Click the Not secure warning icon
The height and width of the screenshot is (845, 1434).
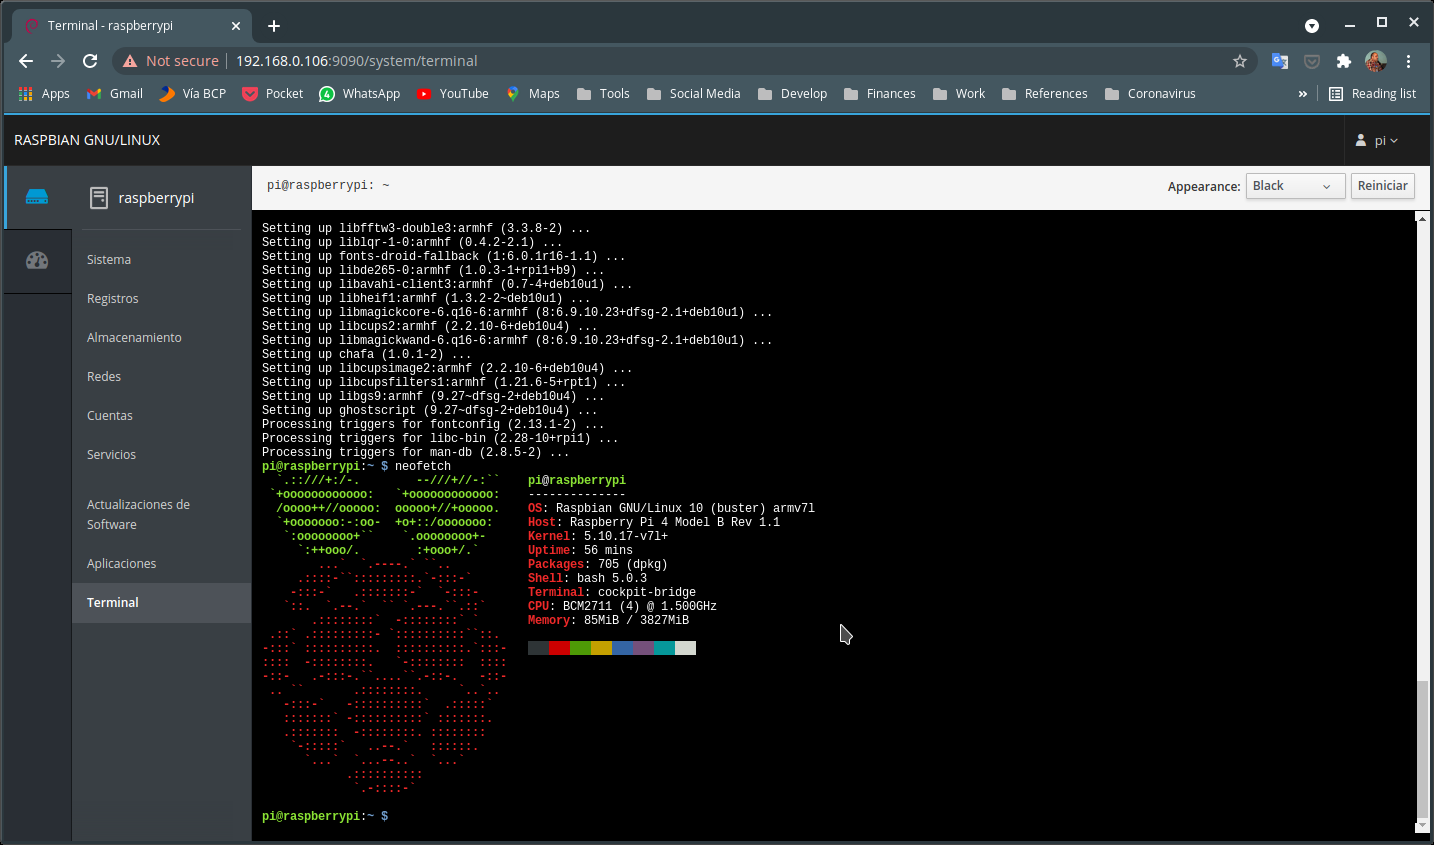pyautogui.click(x=130, y=61)
